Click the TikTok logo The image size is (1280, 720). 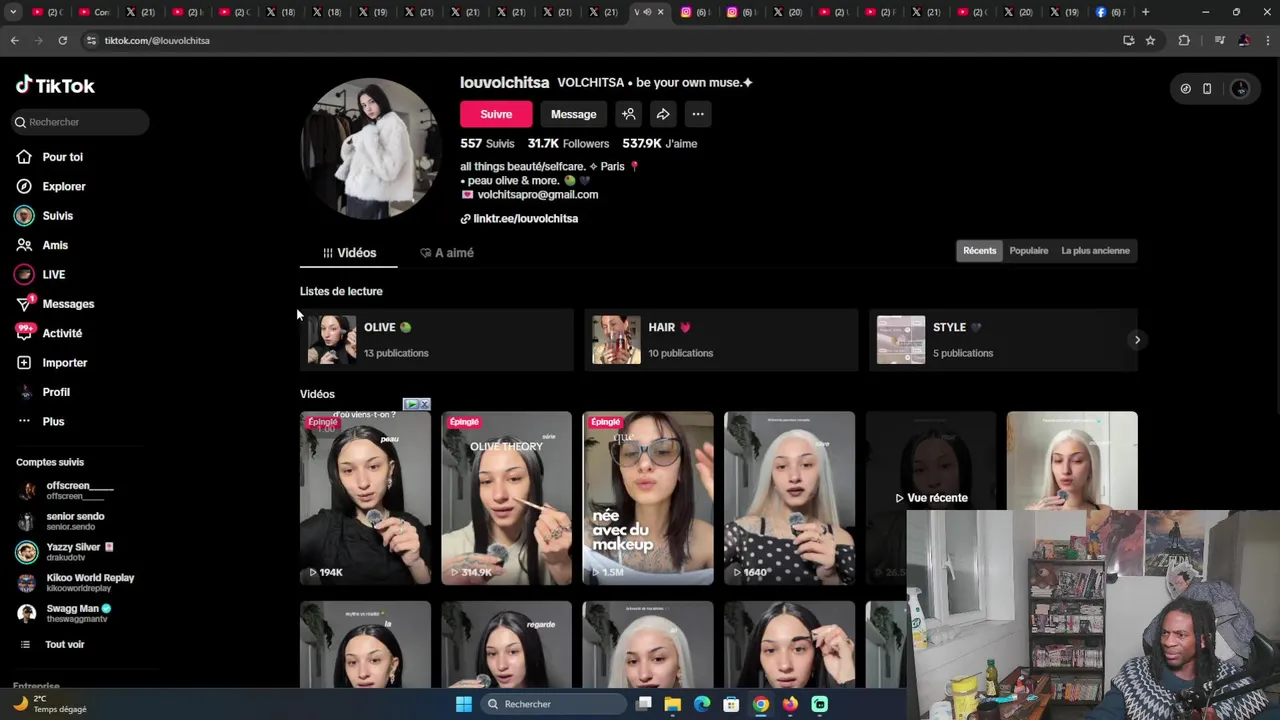(x=55, y=85)
